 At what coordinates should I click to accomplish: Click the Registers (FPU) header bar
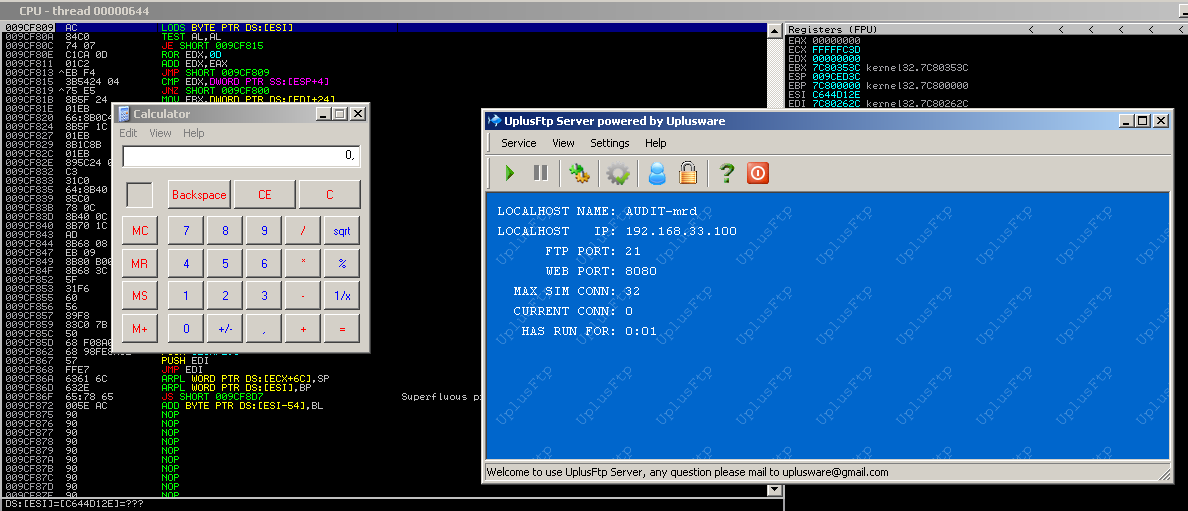(x=985, y=30)
